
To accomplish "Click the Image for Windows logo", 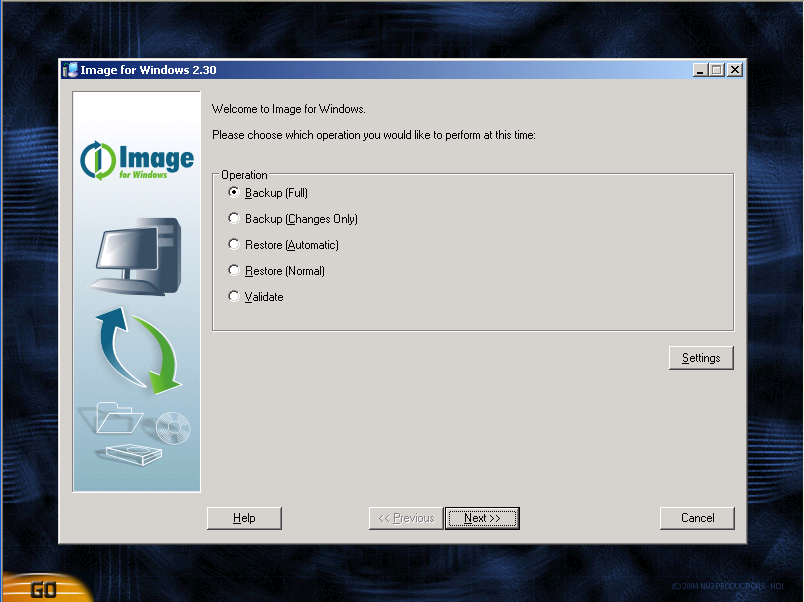I will point(137,161).
